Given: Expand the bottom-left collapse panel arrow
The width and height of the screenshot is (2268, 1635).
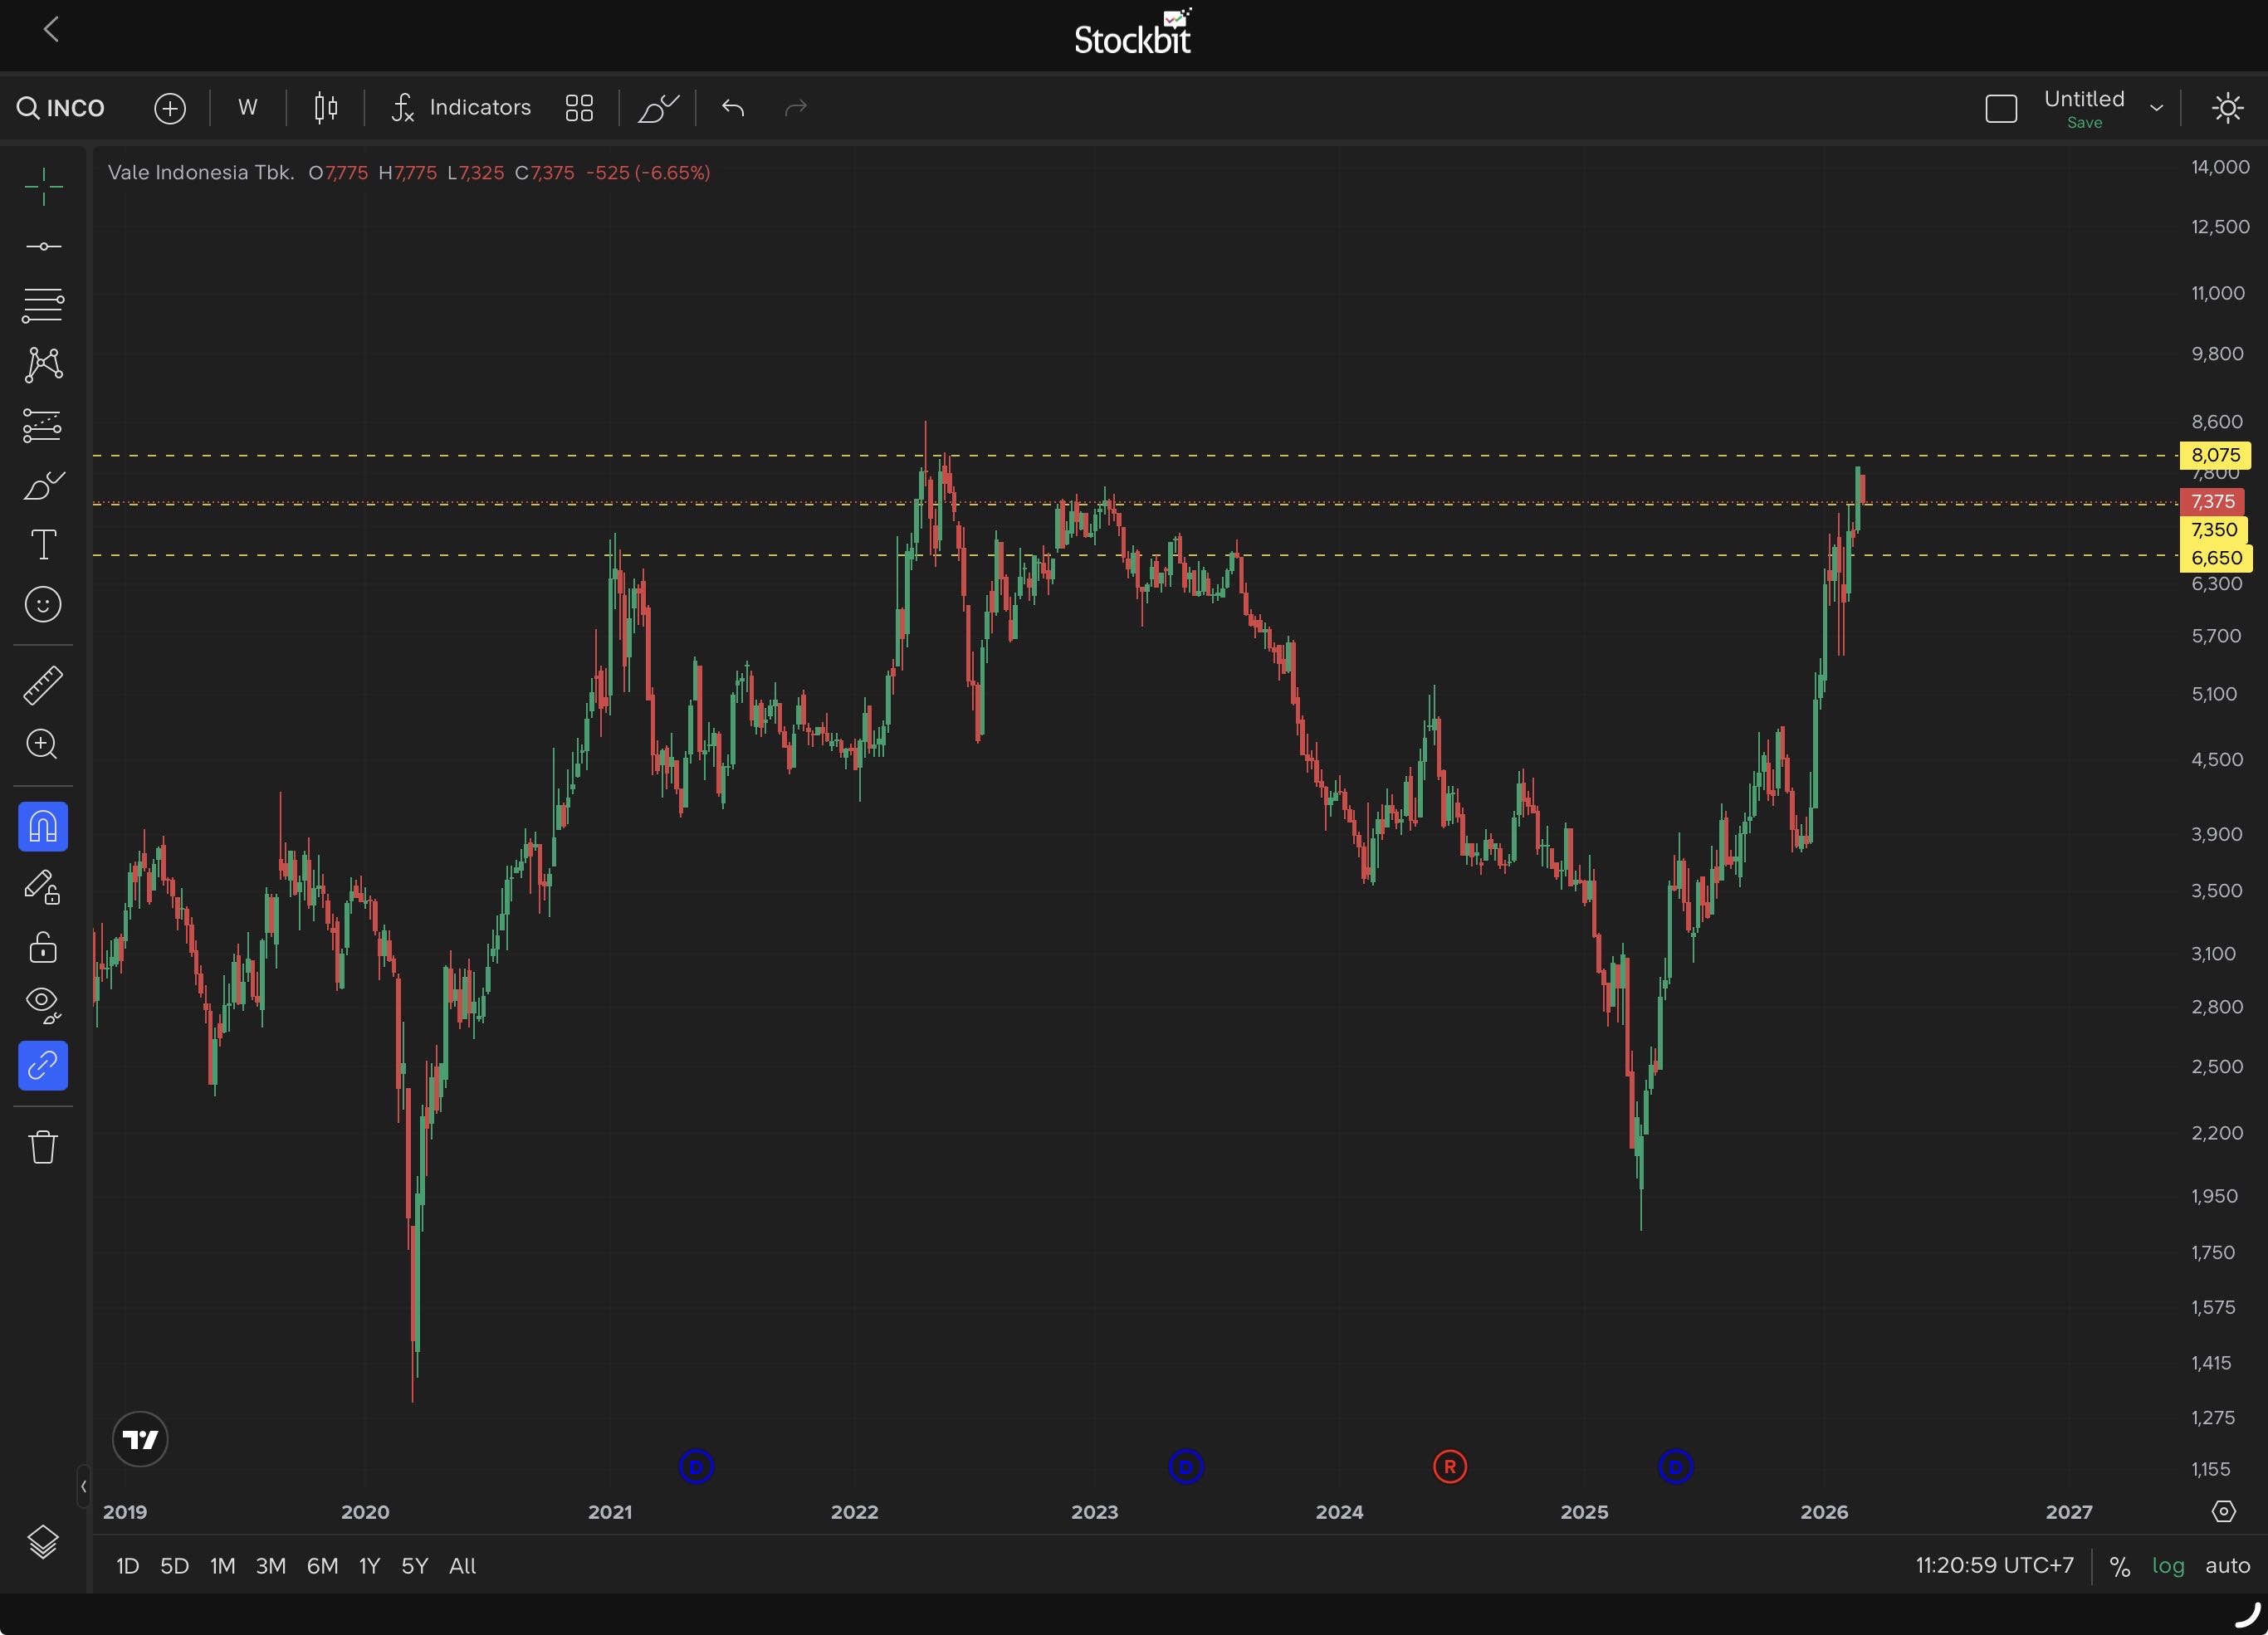Looking at the screenshot, I should 83,1486.
